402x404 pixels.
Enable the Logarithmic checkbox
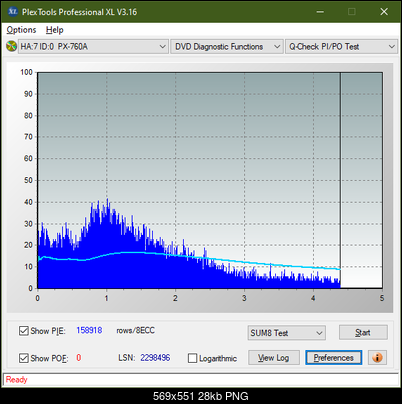coord(192,358)
